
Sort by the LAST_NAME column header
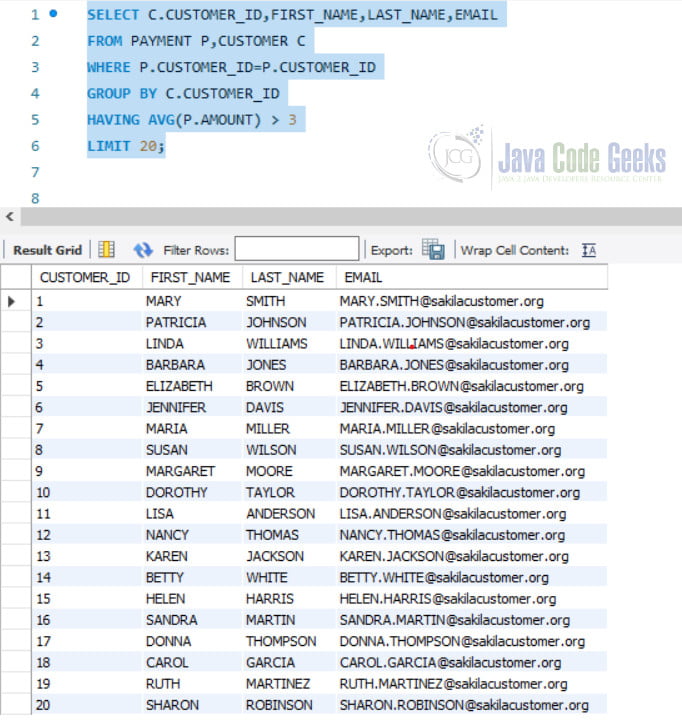tap(287, 277)
